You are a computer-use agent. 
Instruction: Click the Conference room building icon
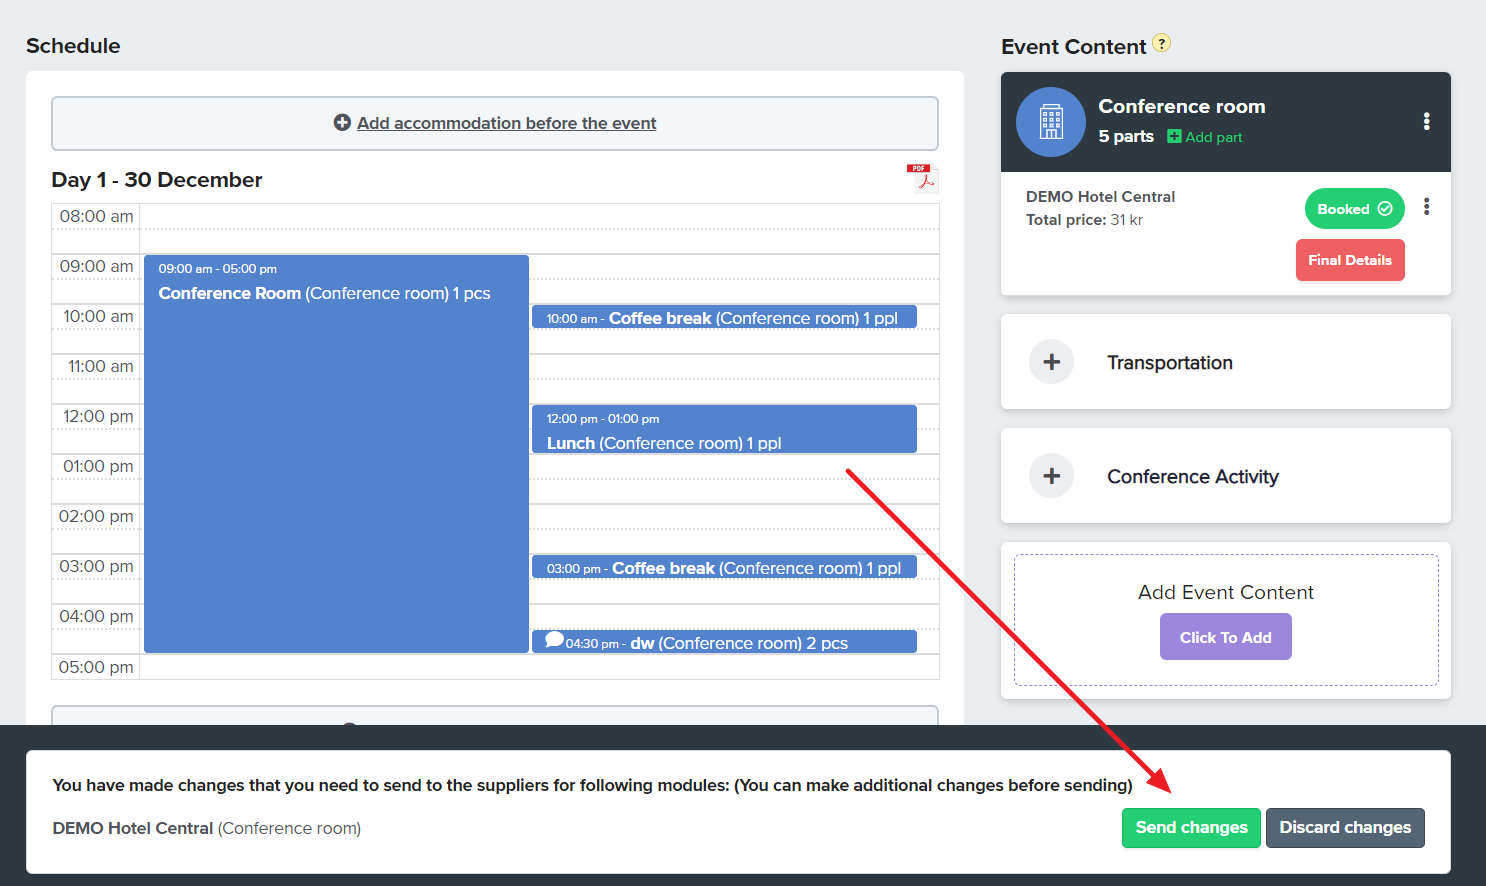point(1051,122)
